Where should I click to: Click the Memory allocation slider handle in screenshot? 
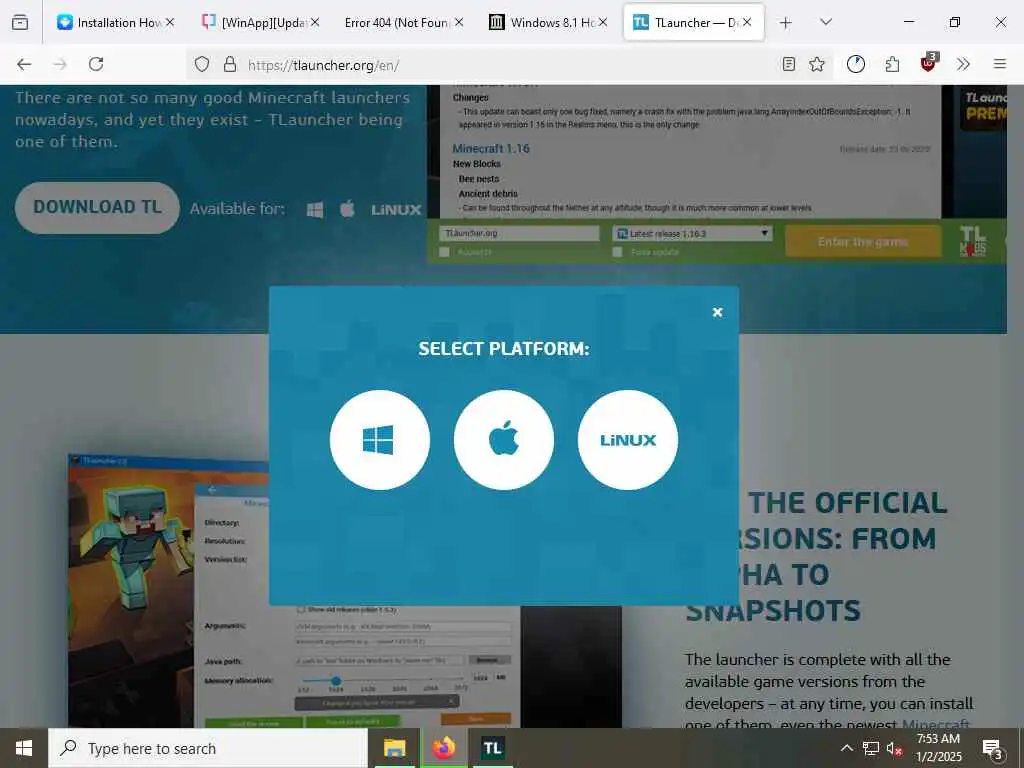[336, 680]
